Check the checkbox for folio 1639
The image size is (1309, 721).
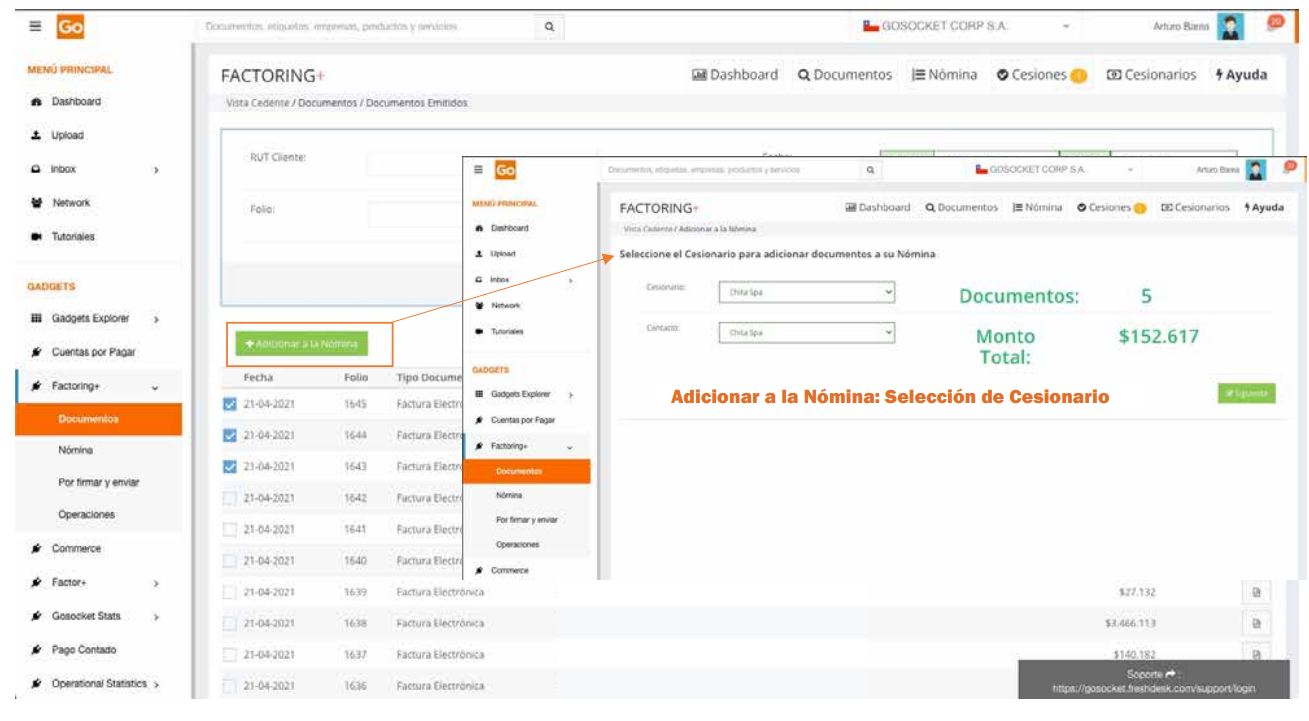[x=230, y=592]
